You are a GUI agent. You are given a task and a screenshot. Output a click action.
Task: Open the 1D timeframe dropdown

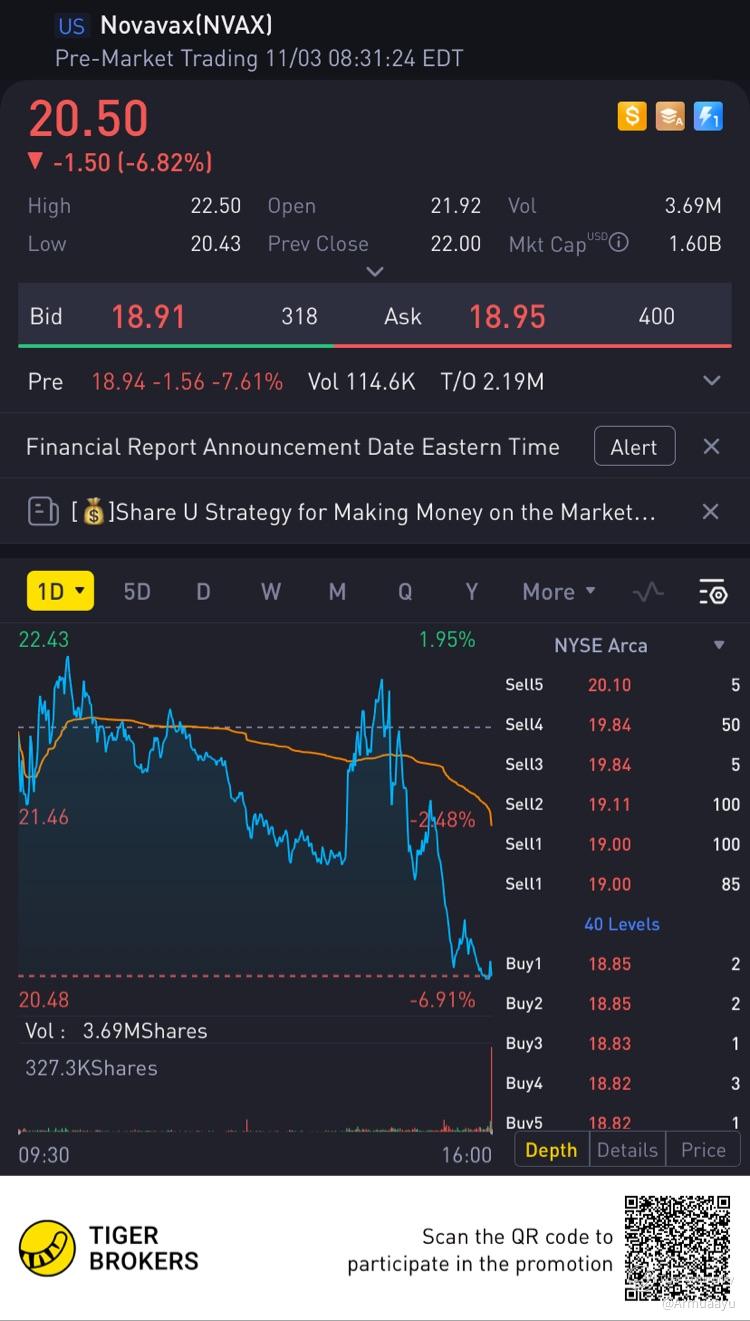(60, 591)
